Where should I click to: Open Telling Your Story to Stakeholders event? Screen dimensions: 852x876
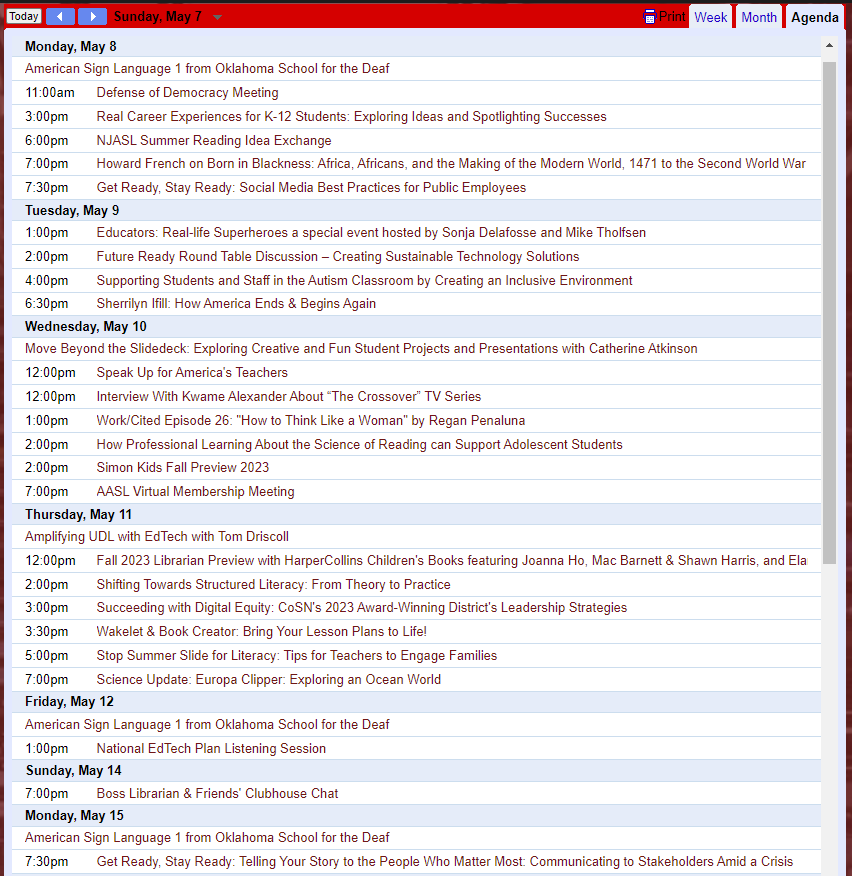pos(445,862)
